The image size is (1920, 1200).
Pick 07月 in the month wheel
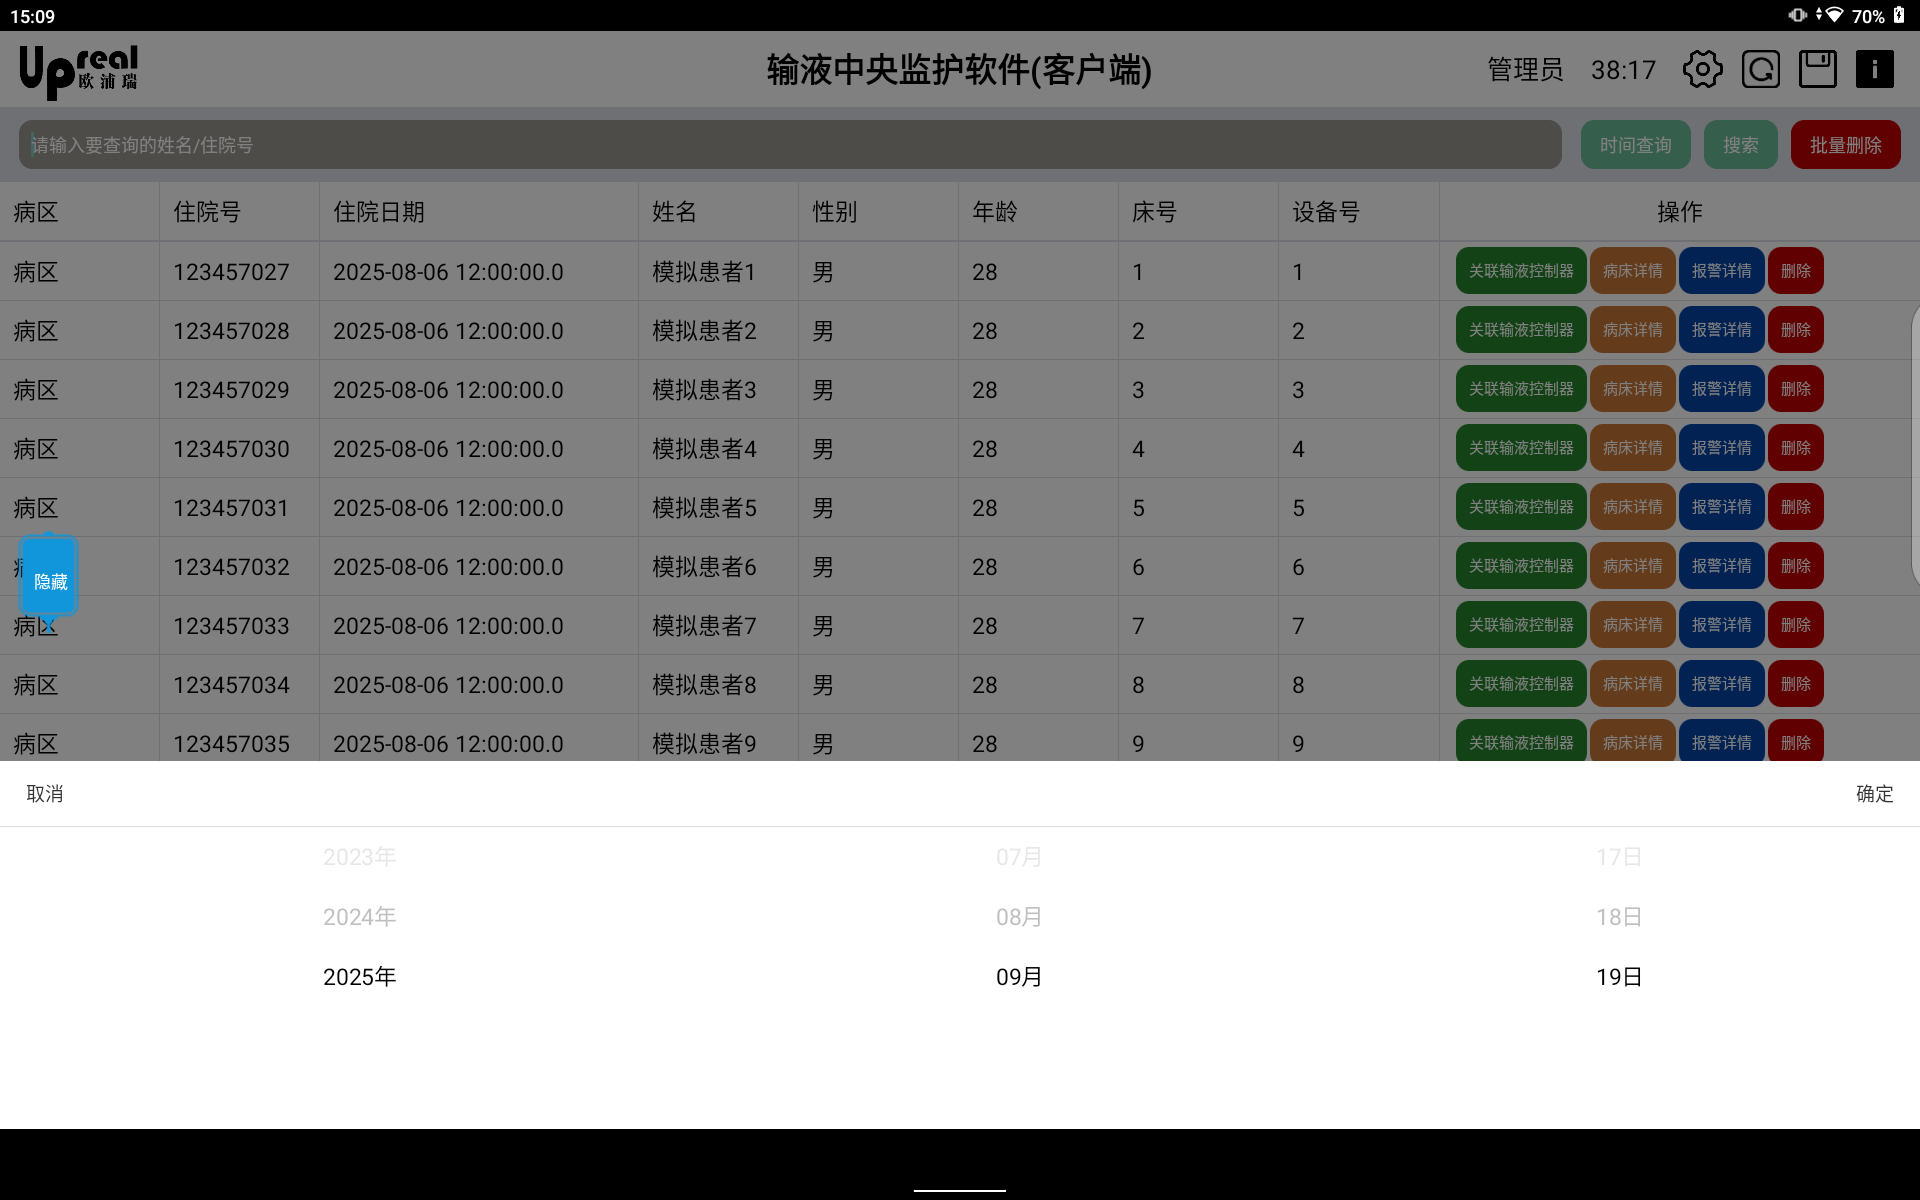[x=1019, y=857]
